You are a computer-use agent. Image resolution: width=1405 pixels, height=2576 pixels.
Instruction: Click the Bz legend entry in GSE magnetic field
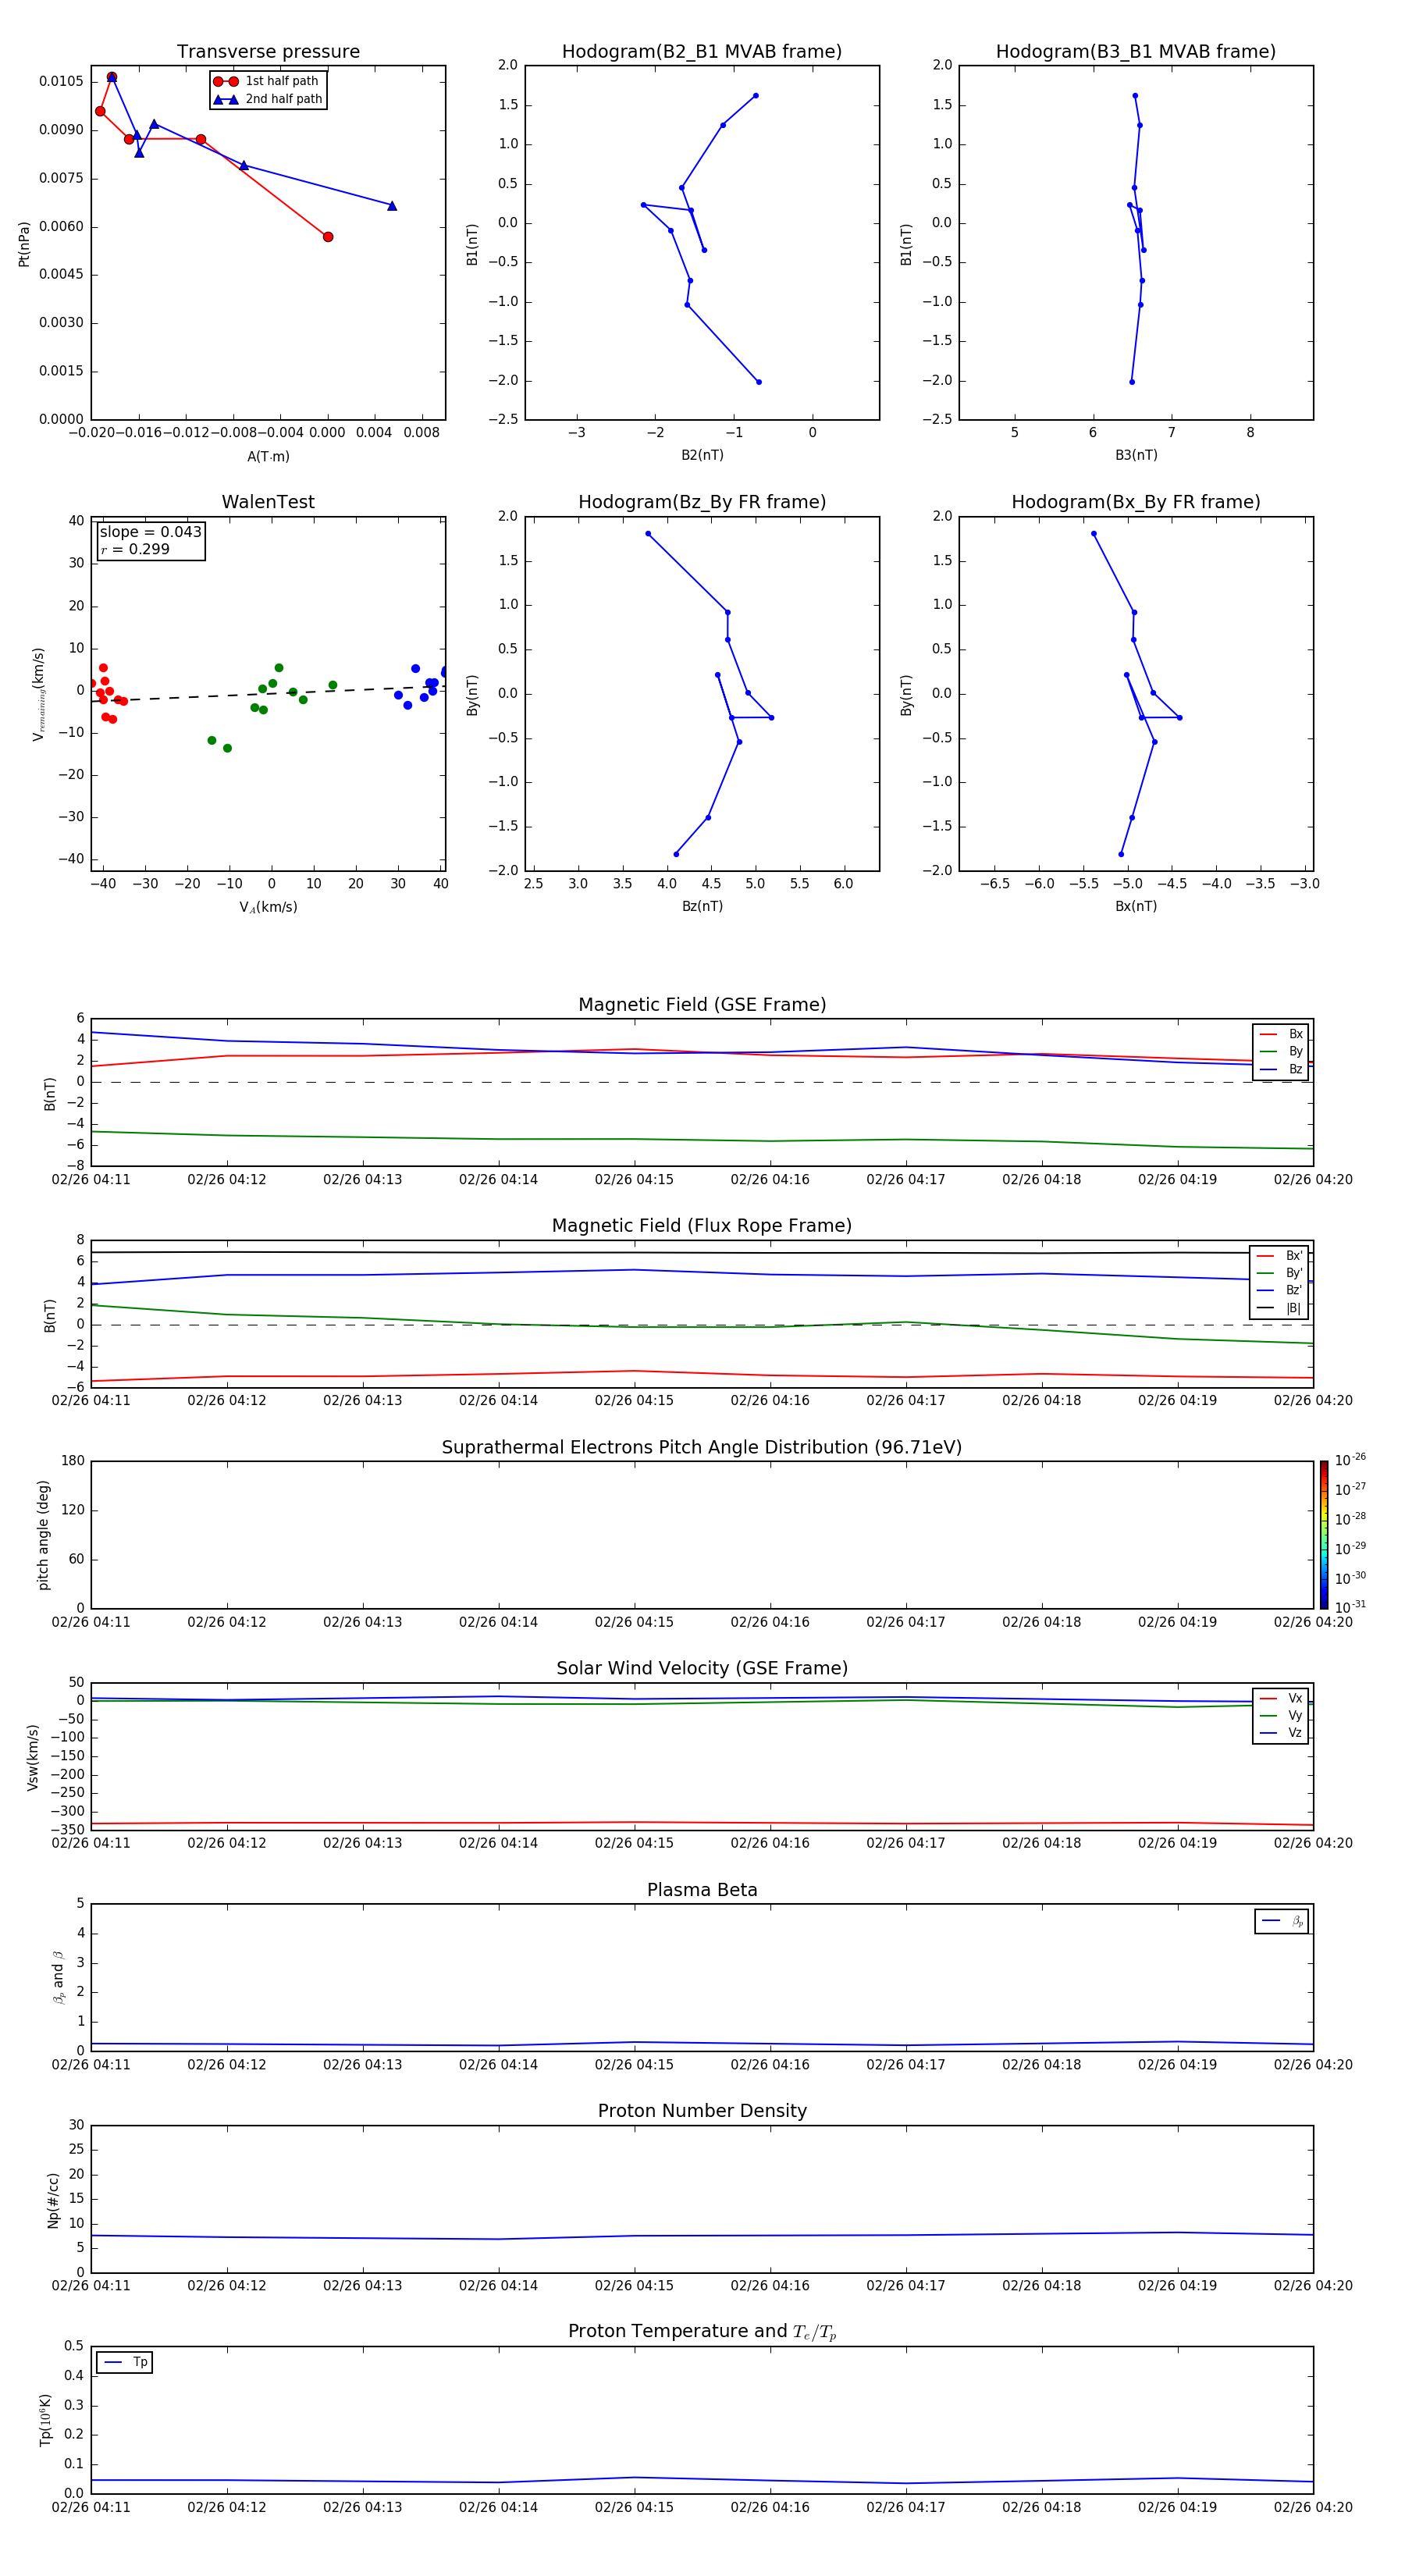click(1281, 1069)
